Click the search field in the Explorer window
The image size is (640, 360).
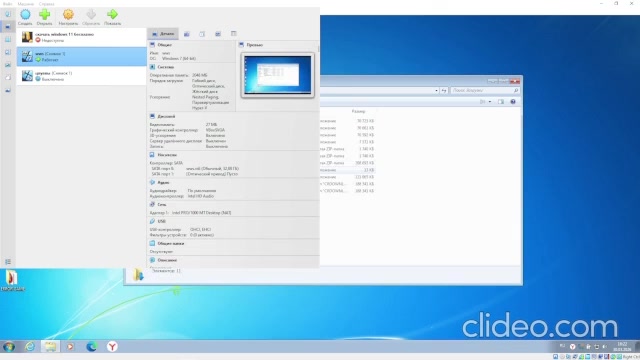[x=485, y=90]
